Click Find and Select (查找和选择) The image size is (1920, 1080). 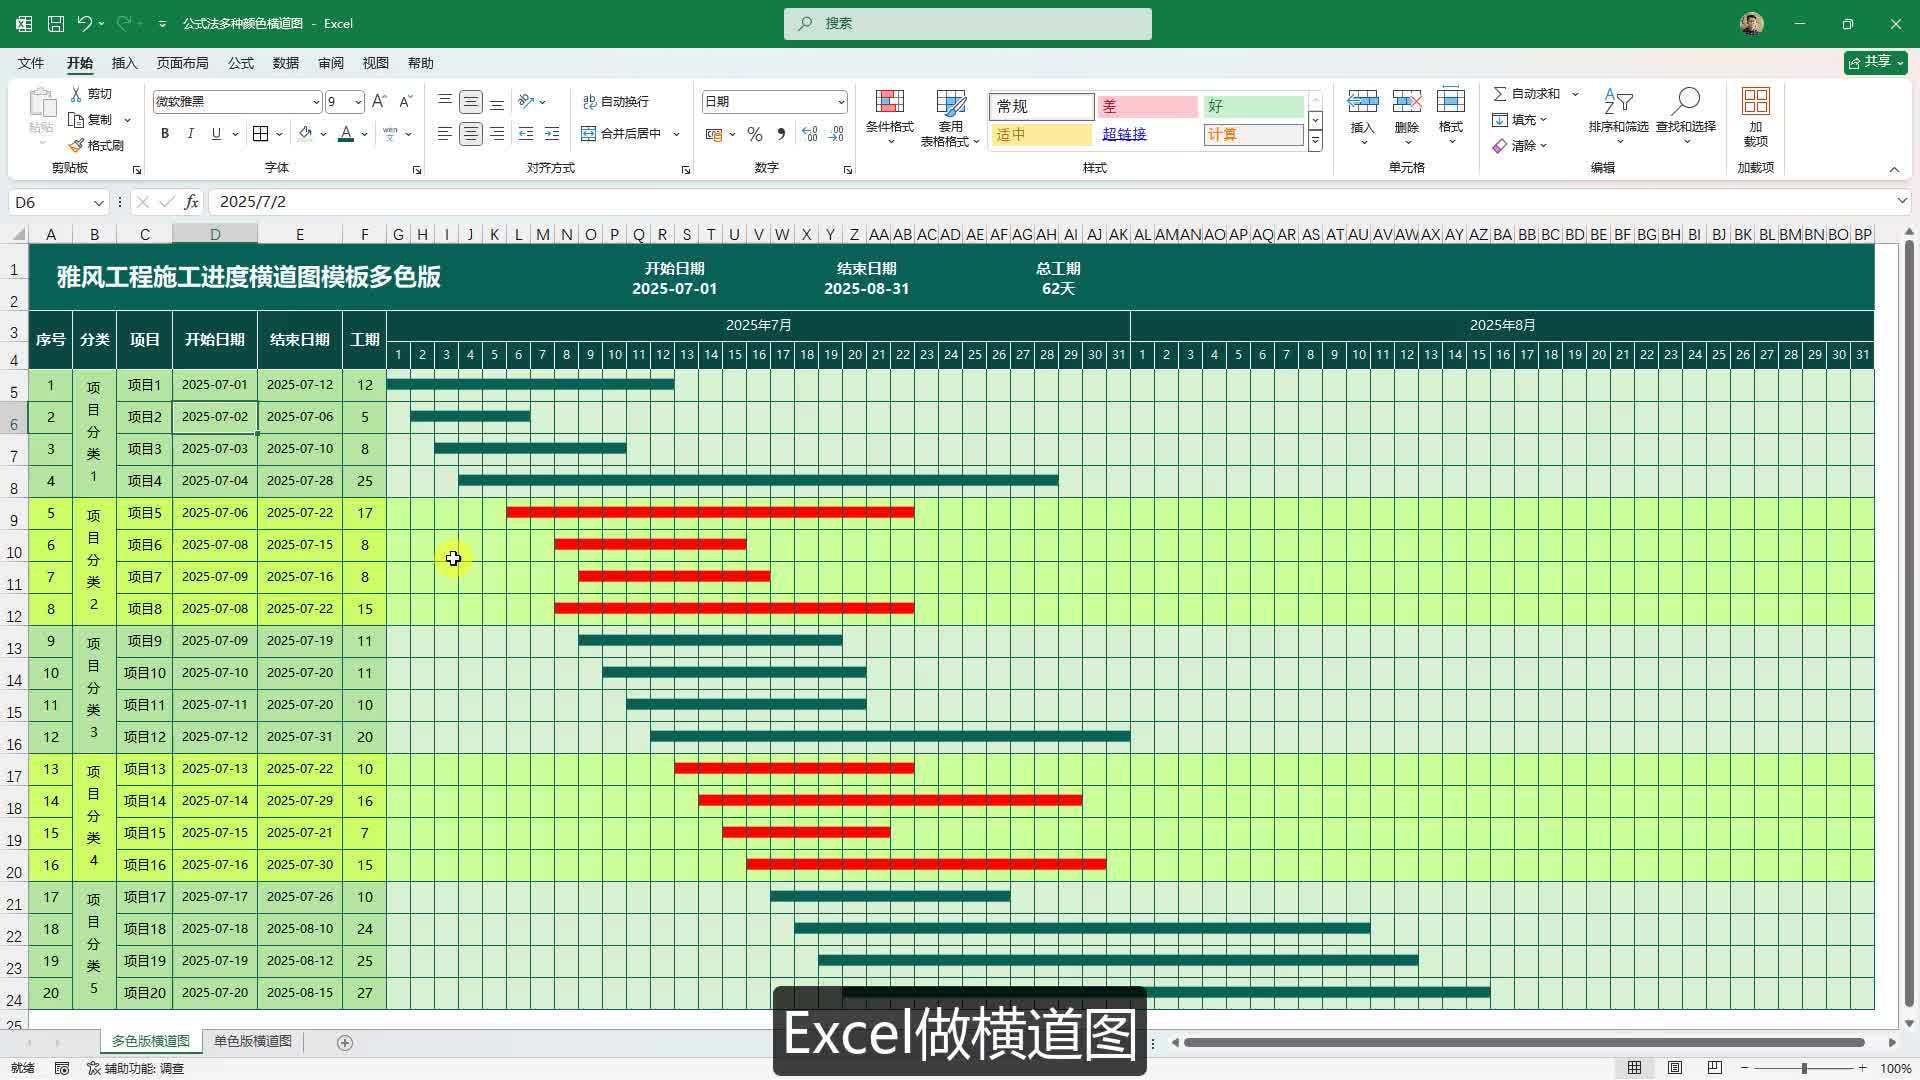point(1686,113)
